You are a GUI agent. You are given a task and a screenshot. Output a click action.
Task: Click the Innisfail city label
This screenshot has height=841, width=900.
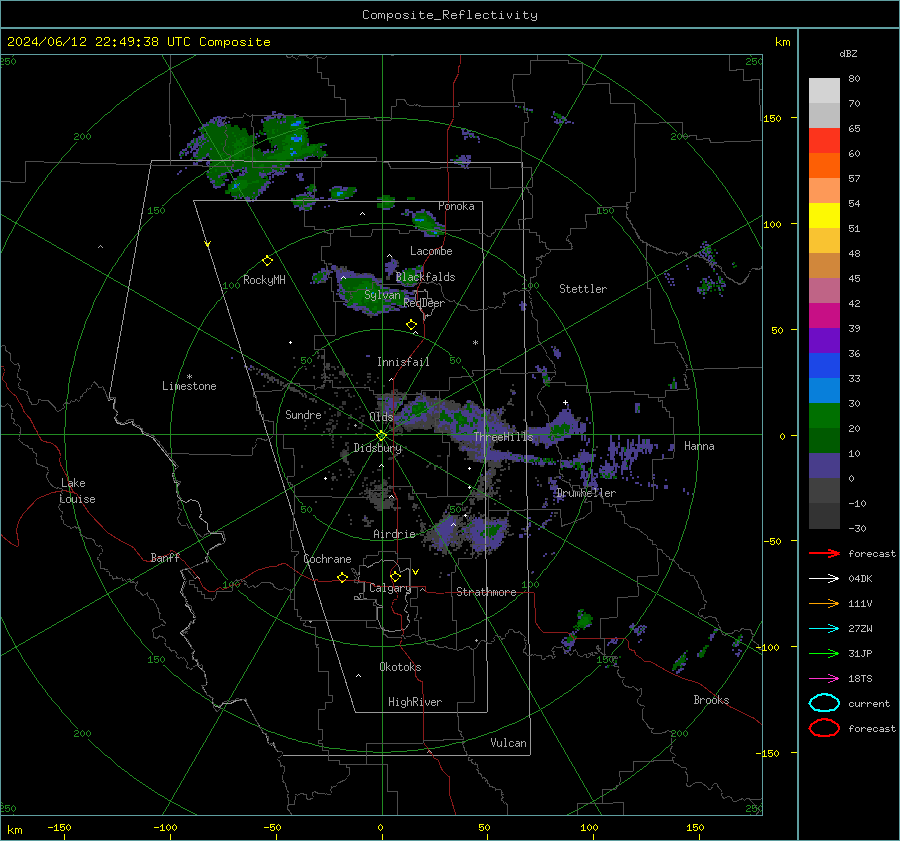pos(403,362)
